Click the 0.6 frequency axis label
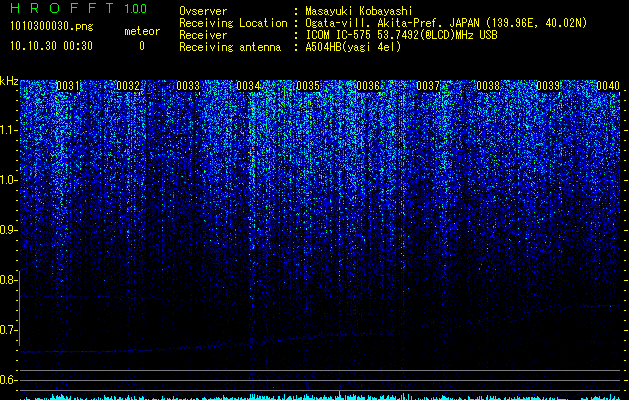Image resolution: width=629 pixels, height=400 pixels. coord(8,380)
